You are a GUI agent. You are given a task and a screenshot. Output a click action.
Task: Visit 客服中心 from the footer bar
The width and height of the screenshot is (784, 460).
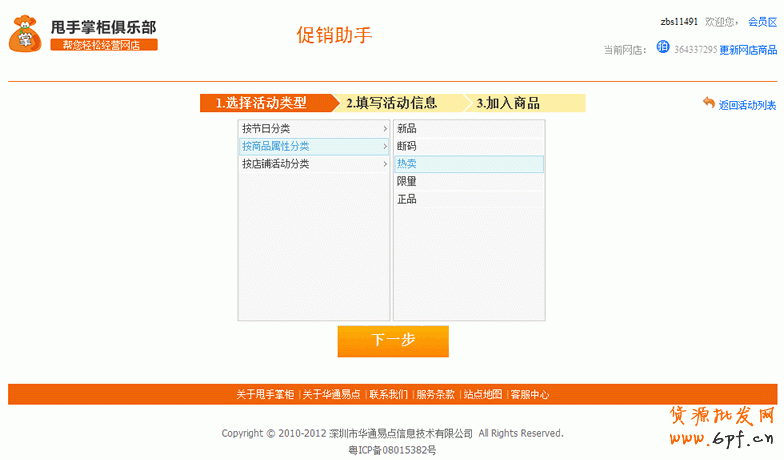click(529, 395)
